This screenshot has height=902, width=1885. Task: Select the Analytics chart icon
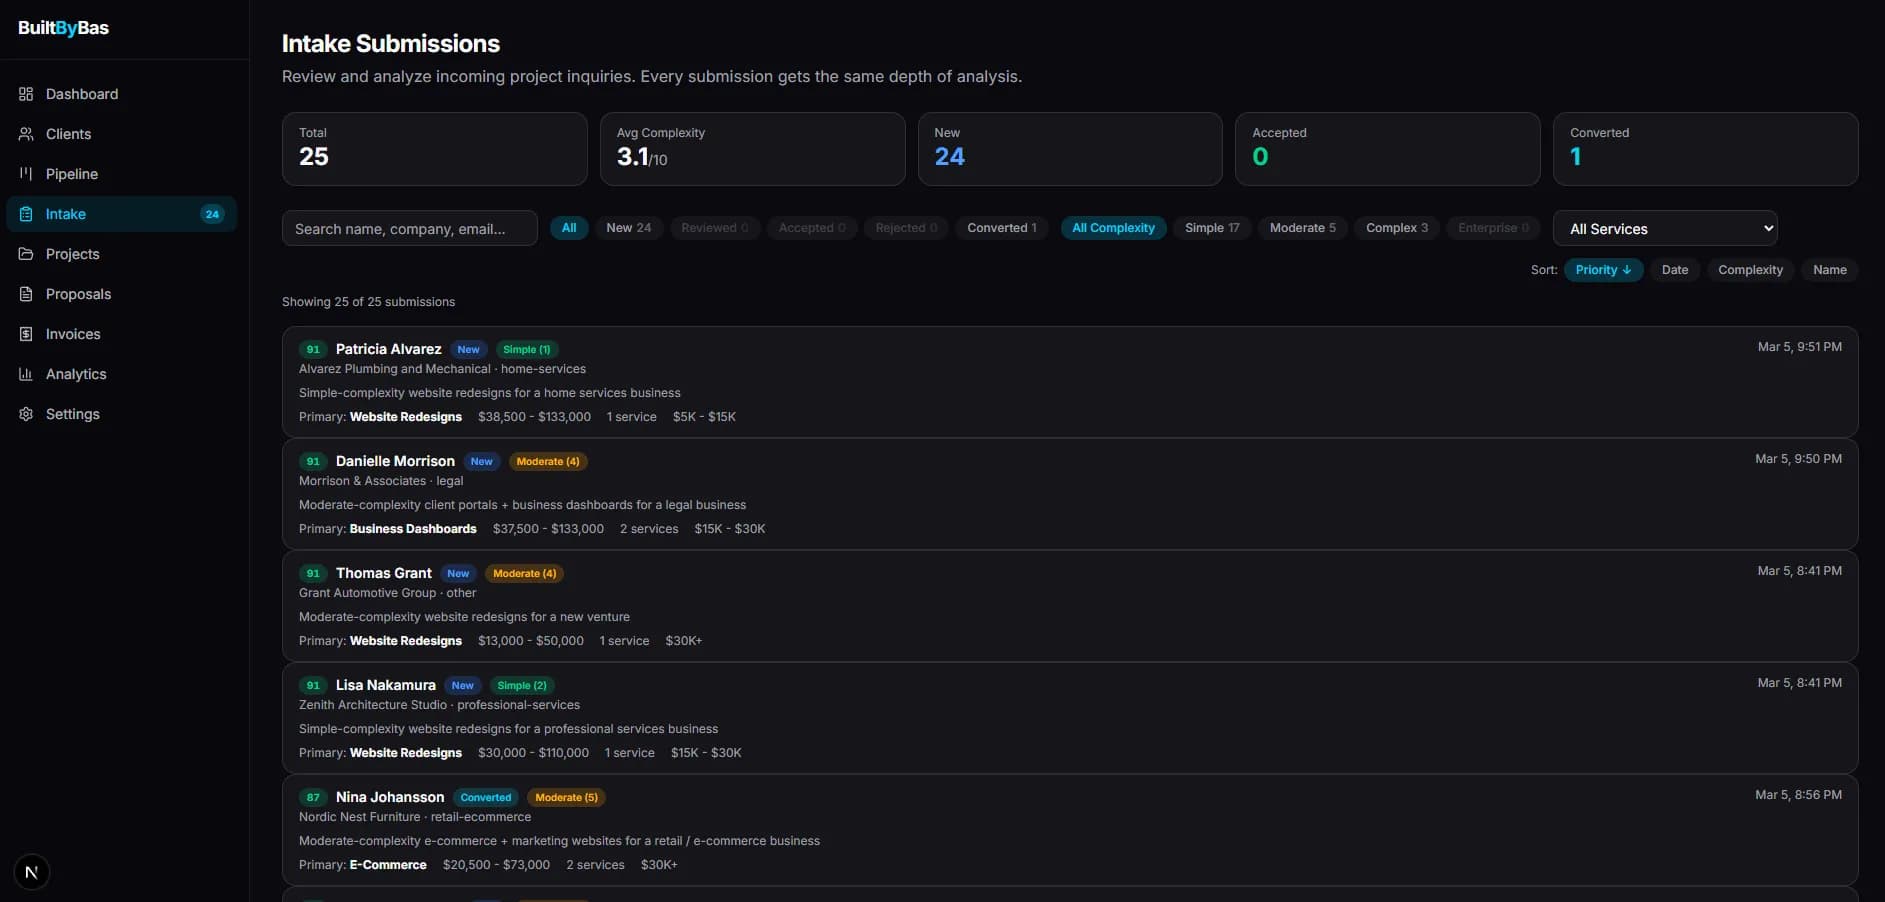tap(26, 374)
